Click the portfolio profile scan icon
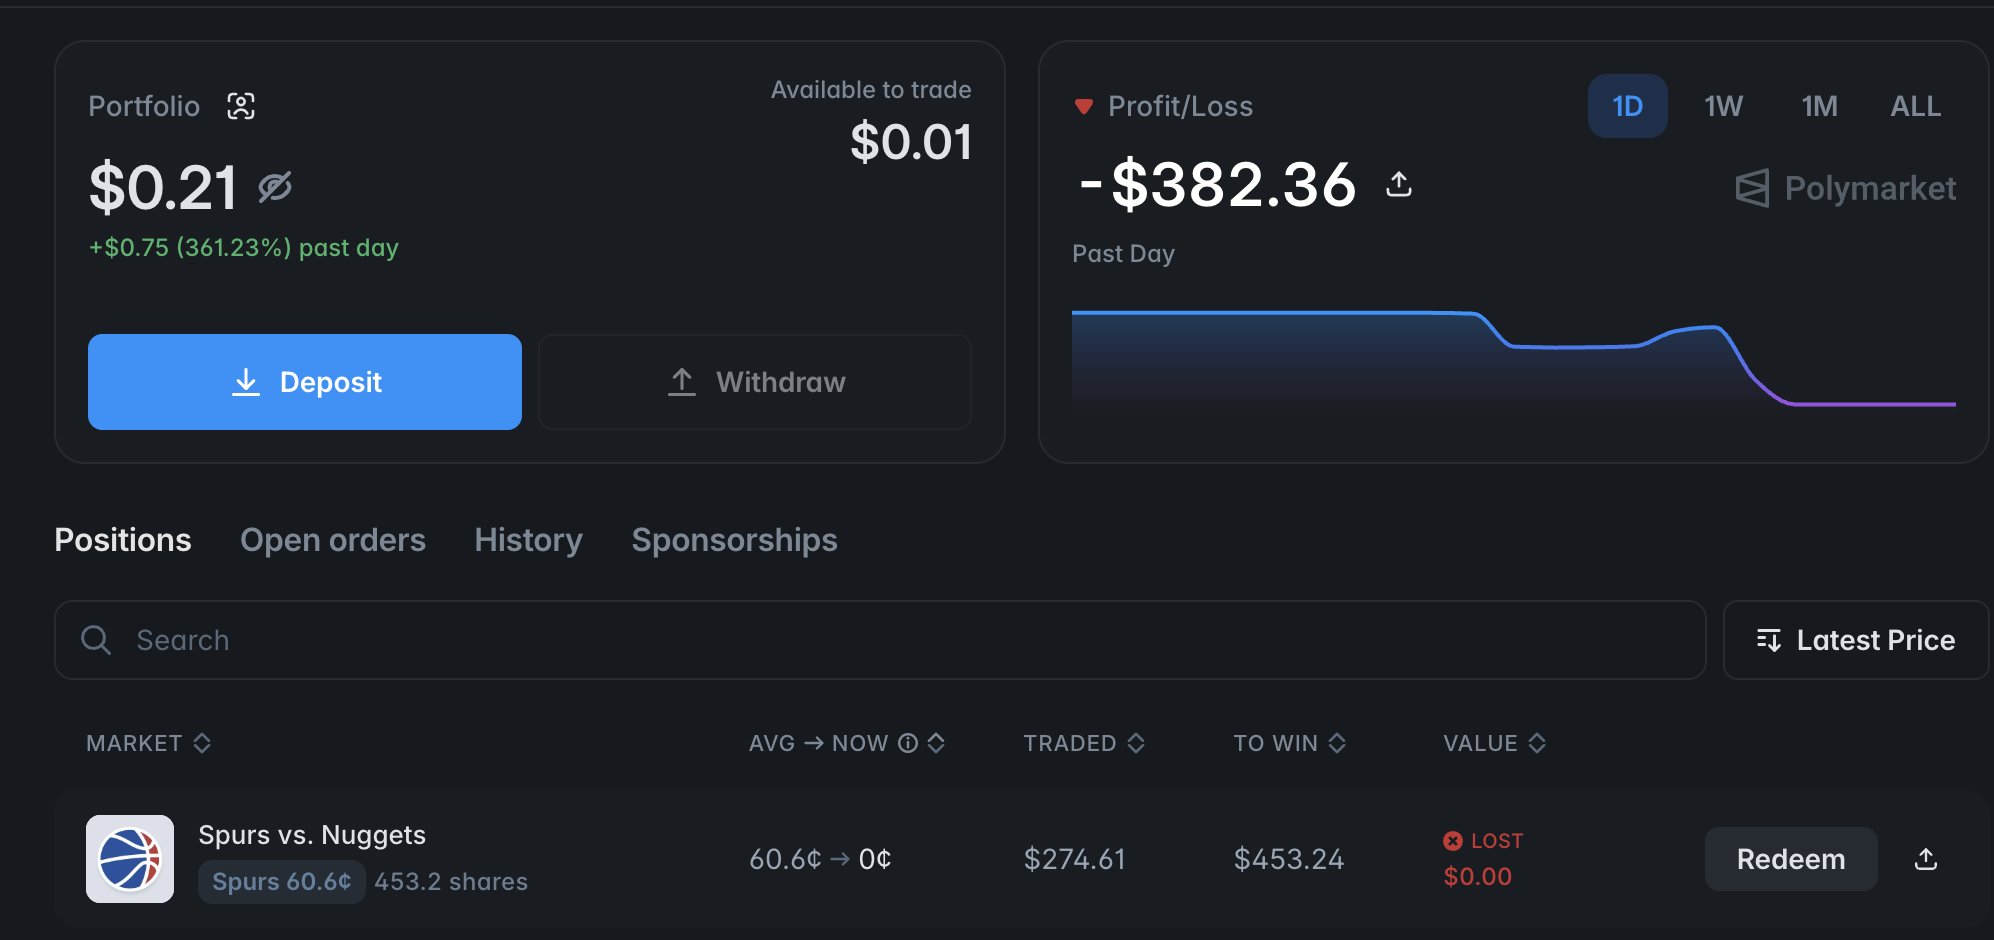Image resolution: width=1994 pixels, height=940 pixels. coord(241,106)
